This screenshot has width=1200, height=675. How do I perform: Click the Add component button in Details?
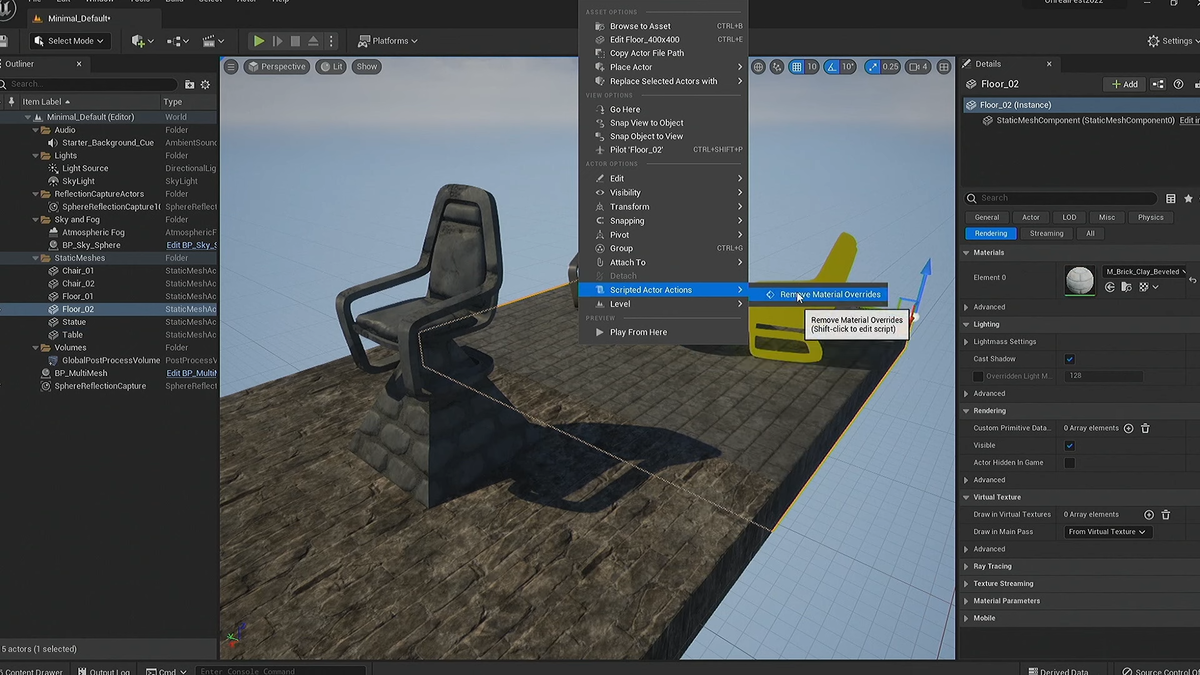(x=1124, y=84)
